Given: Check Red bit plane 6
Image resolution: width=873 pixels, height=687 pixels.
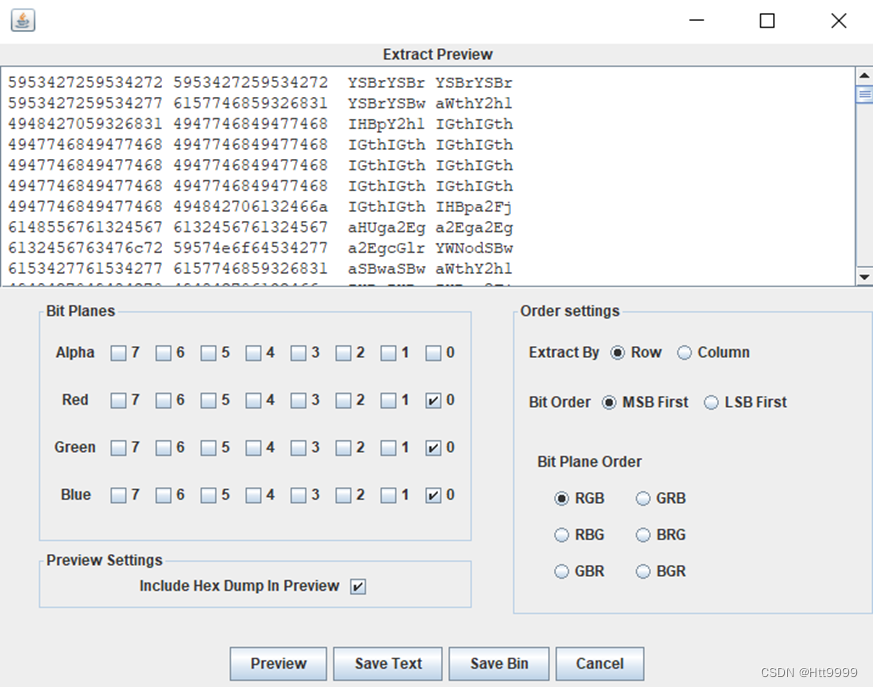Looking at the screenshot, I should [163, 400].
